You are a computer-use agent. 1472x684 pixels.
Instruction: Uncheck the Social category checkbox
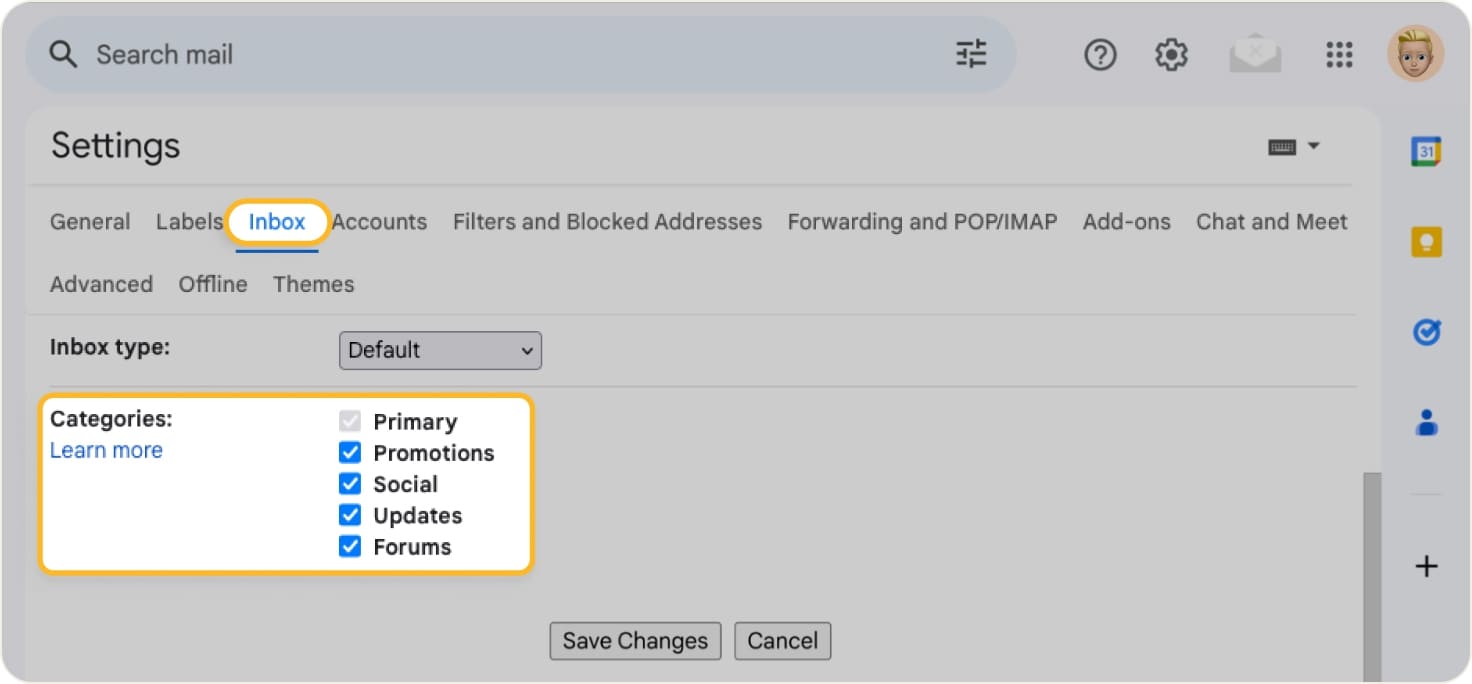pyautogui.click(x=350, y=484)
